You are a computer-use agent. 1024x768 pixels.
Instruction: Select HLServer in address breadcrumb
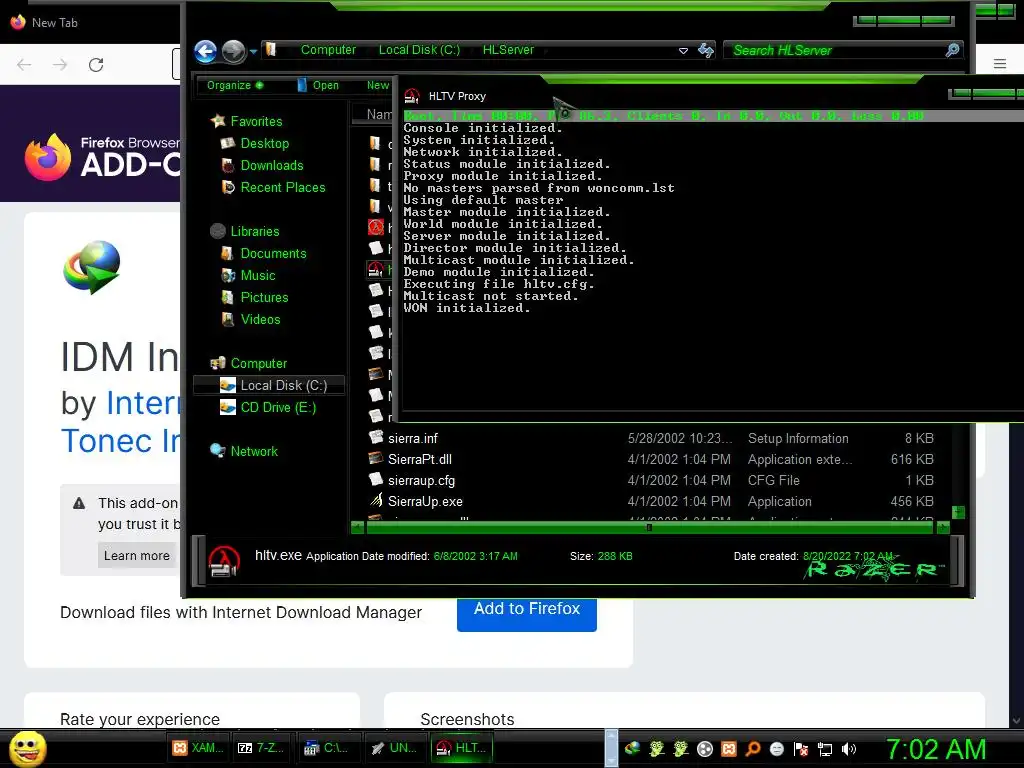click(508, 50)
